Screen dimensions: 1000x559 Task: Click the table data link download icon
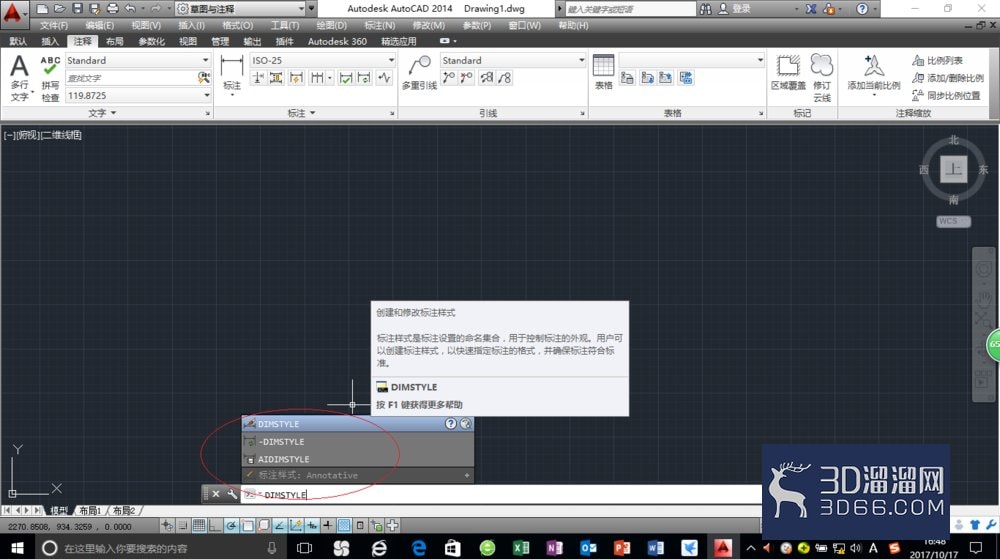pos(647,78)
